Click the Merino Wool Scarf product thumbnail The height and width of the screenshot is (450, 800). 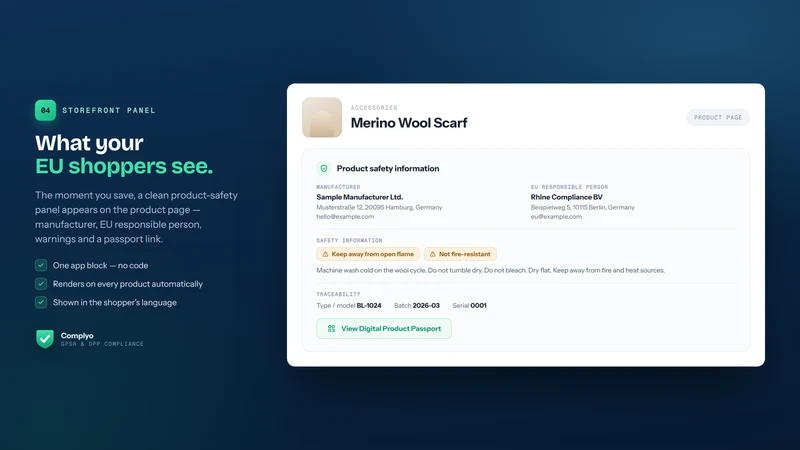322,117
